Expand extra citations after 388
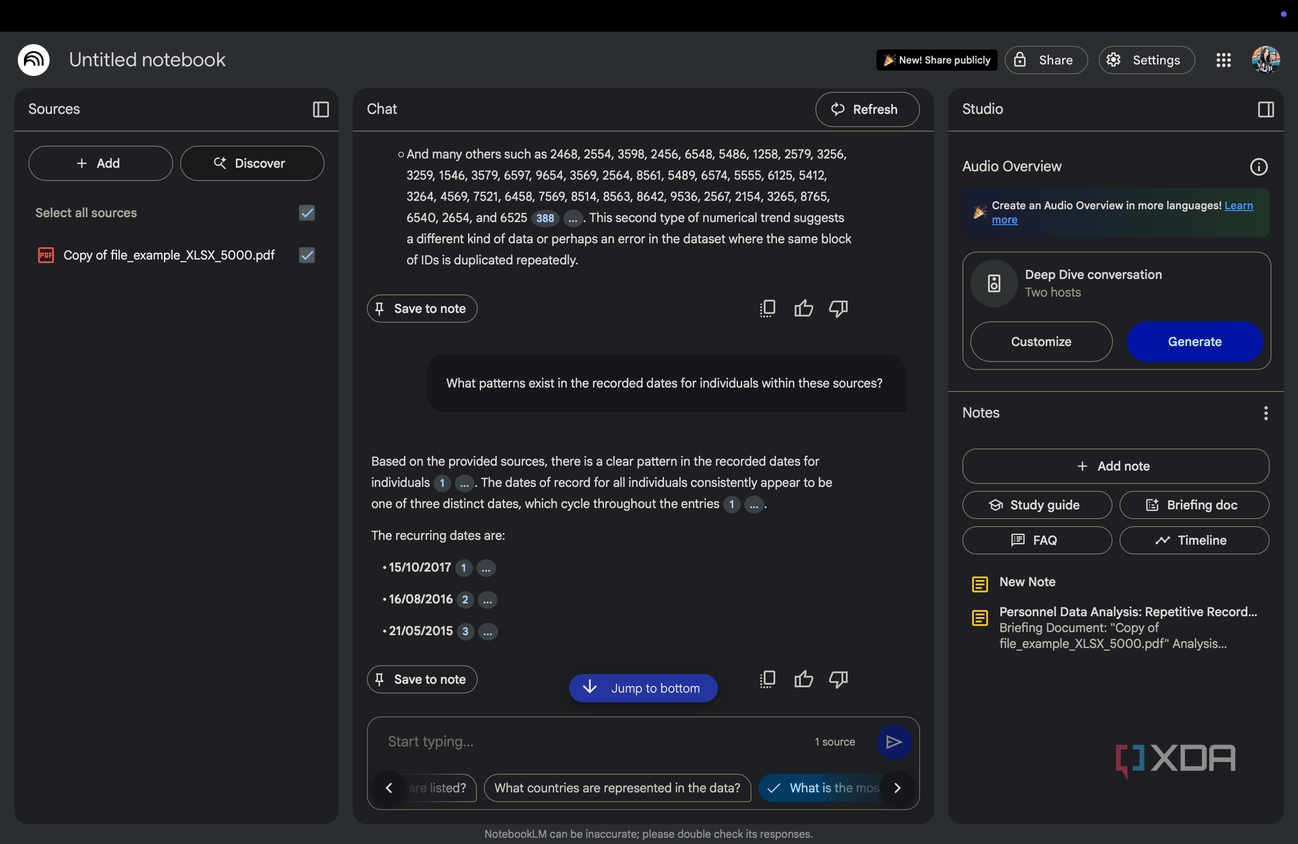 tap(573, 218)
